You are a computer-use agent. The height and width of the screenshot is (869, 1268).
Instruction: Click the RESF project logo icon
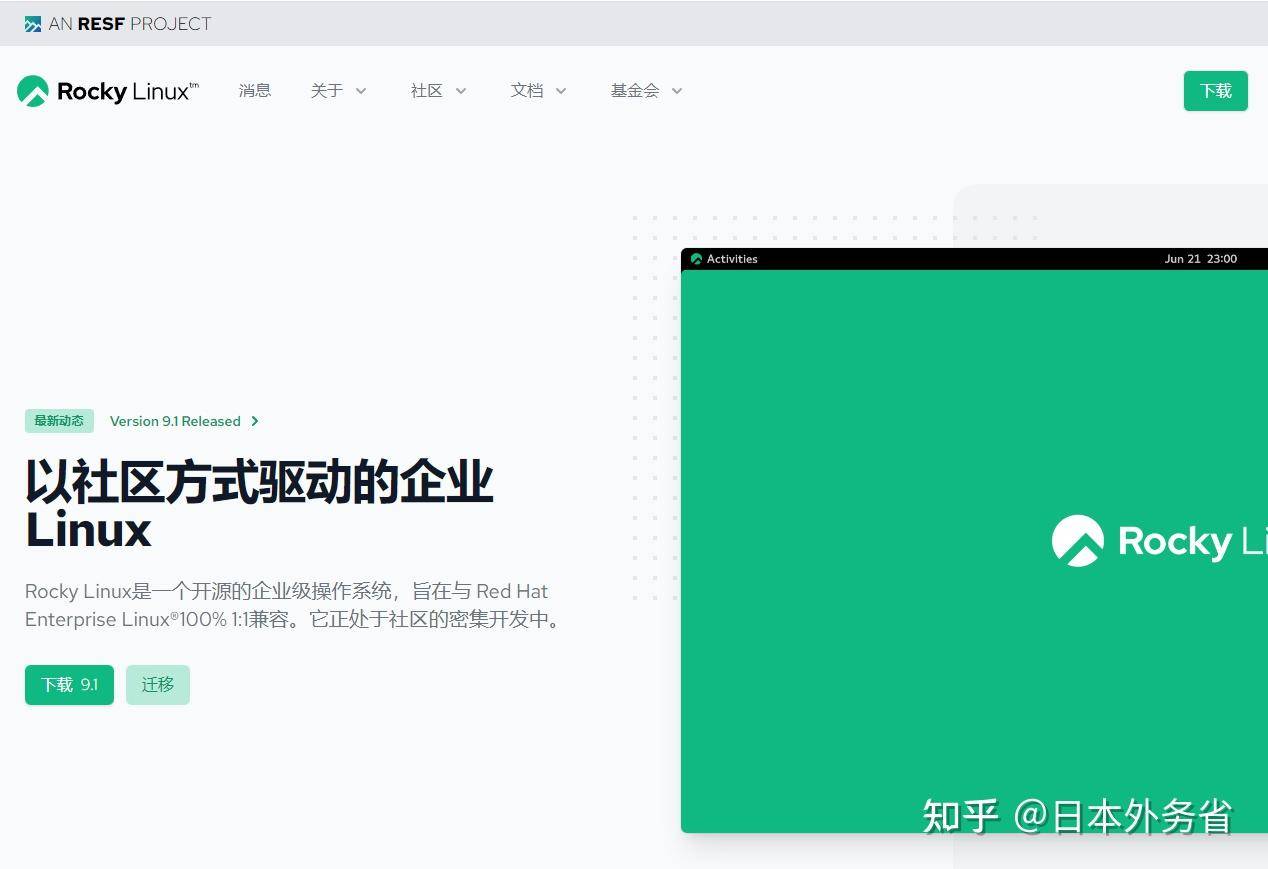33,24
